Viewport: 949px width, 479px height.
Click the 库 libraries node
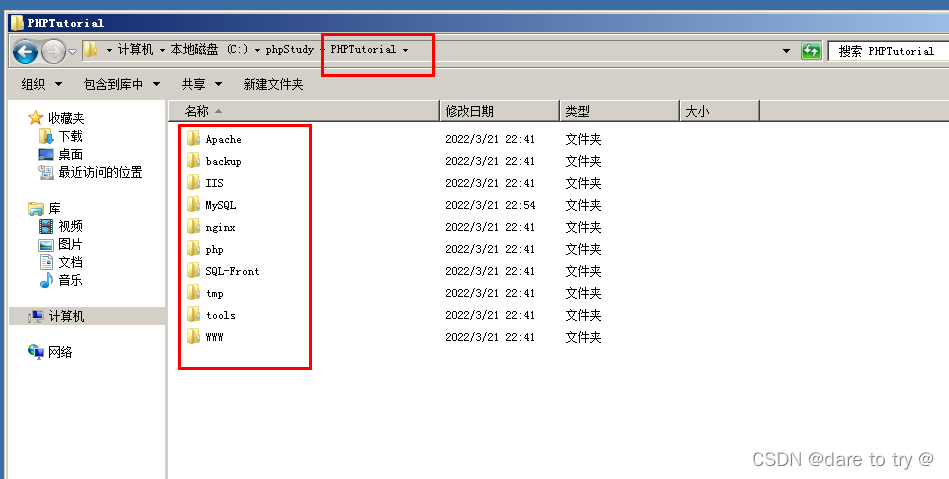click(x=44, y=208)
